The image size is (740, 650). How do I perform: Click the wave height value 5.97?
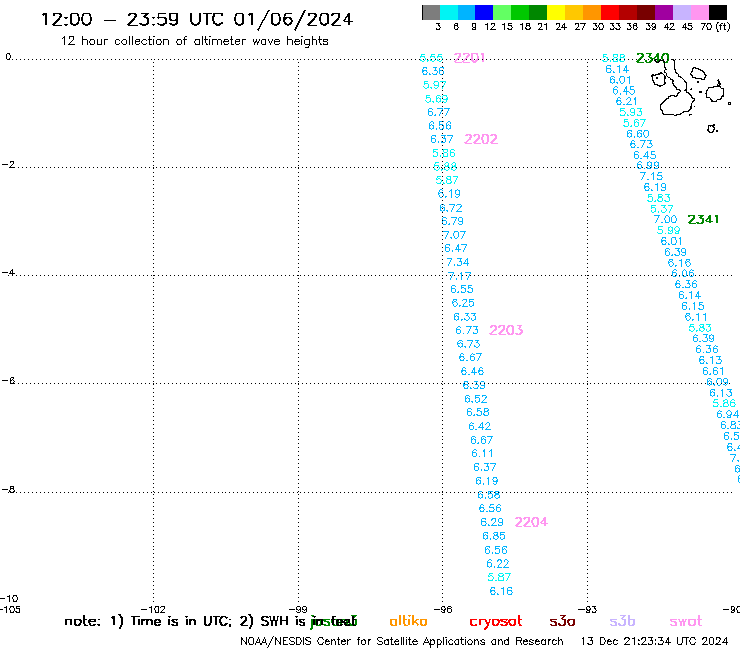tap(434, 85)
